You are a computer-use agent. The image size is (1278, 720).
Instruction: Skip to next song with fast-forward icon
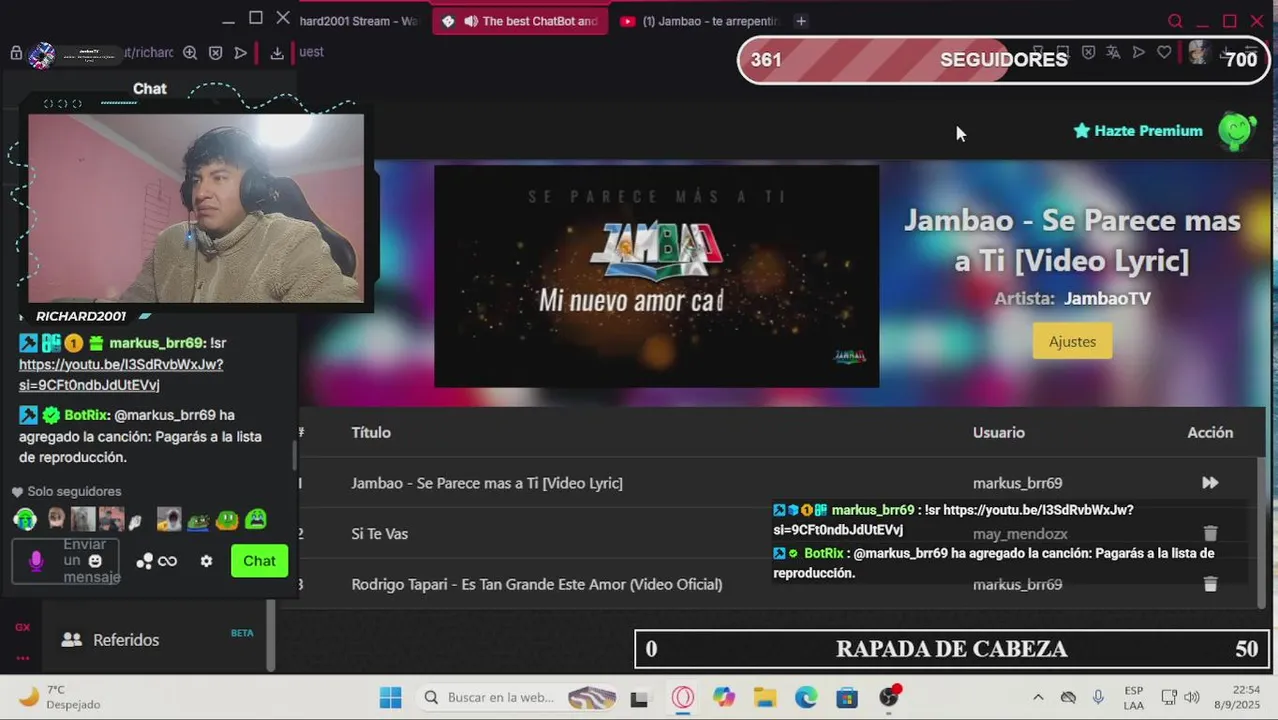(x=1210, y=483)
